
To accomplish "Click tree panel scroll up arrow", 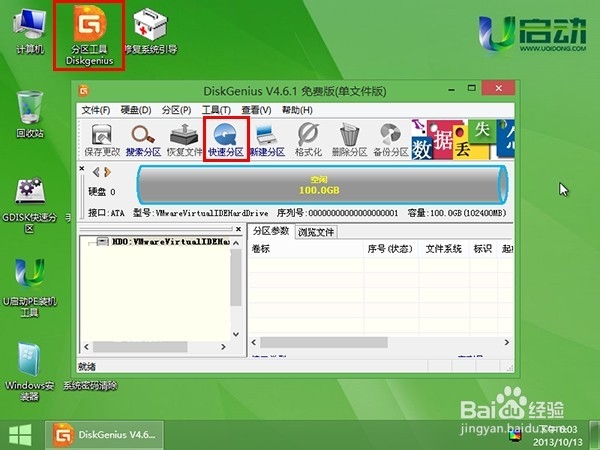I will click(x=236, y=243).
